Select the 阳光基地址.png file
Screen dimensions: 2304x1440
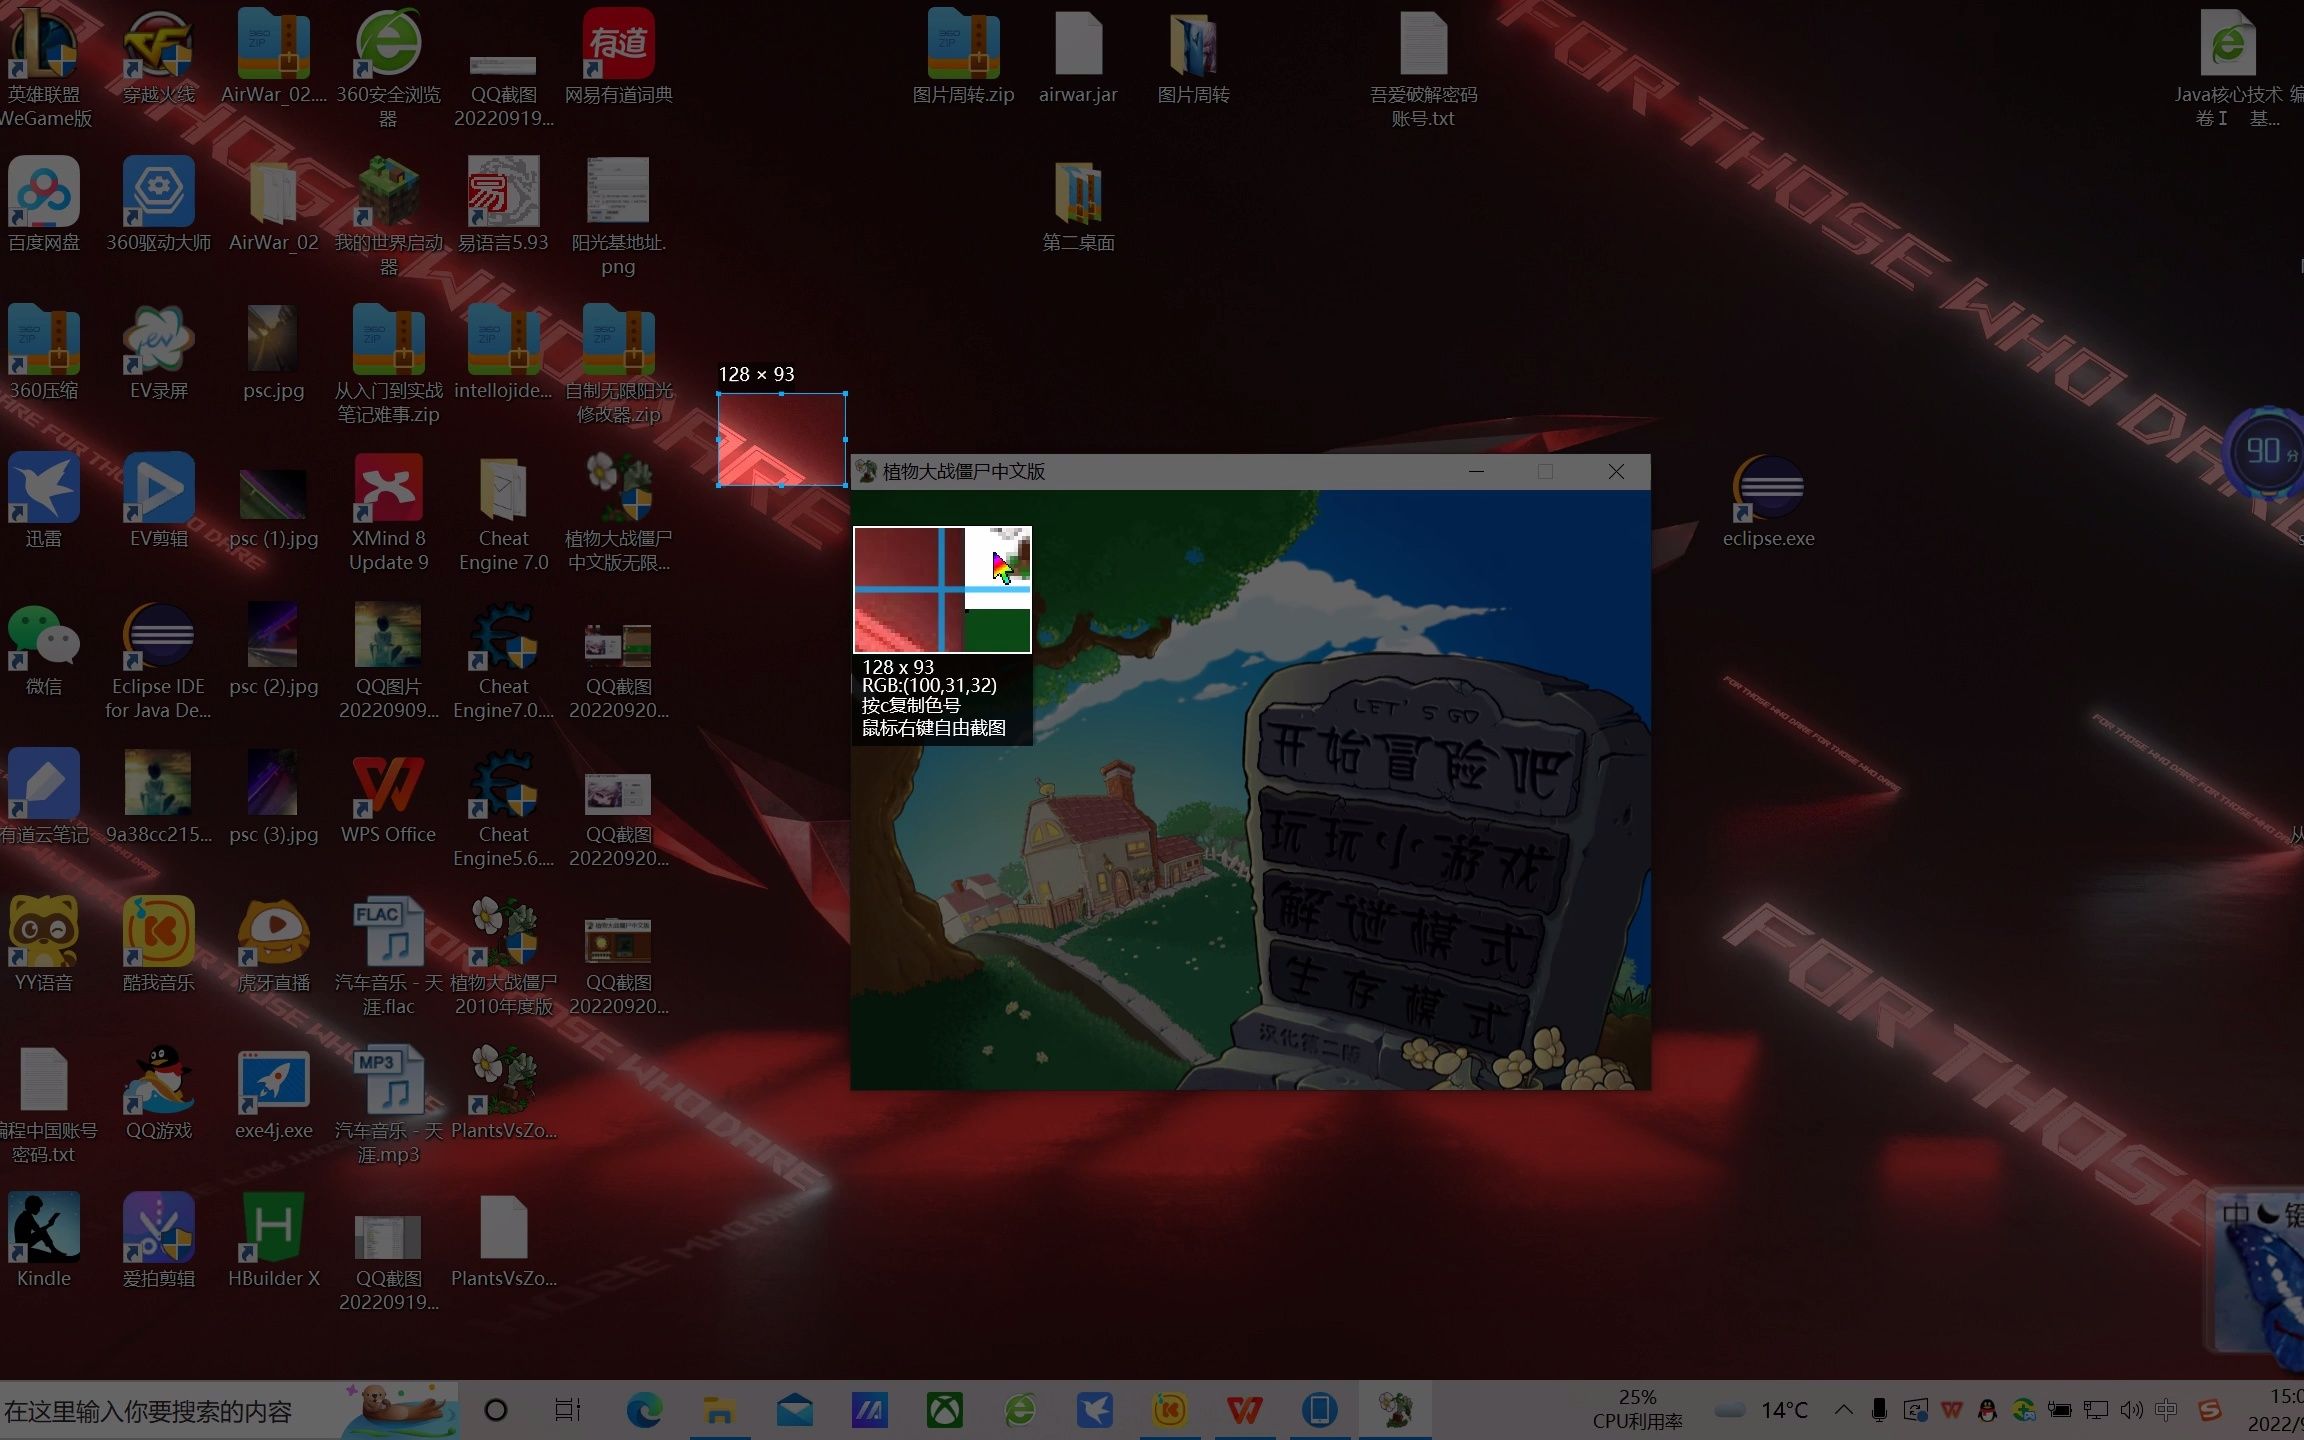[x=618, y=214]
